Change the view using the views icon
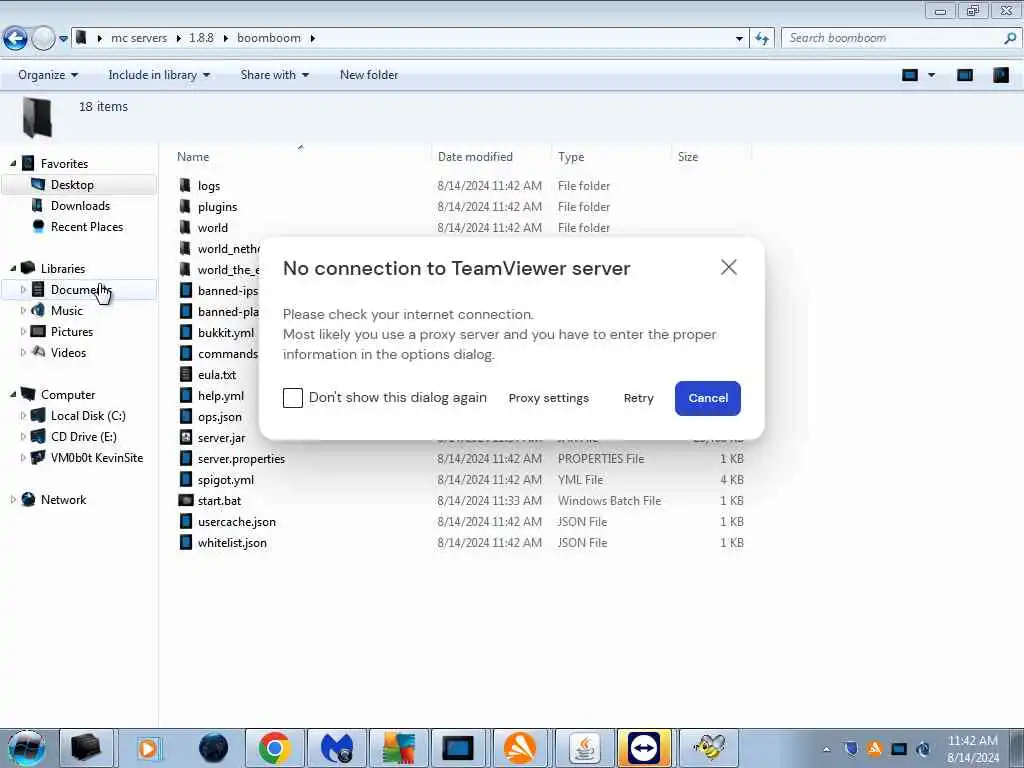The height and width of the screenshot is (768, 1024). (910, 75)
